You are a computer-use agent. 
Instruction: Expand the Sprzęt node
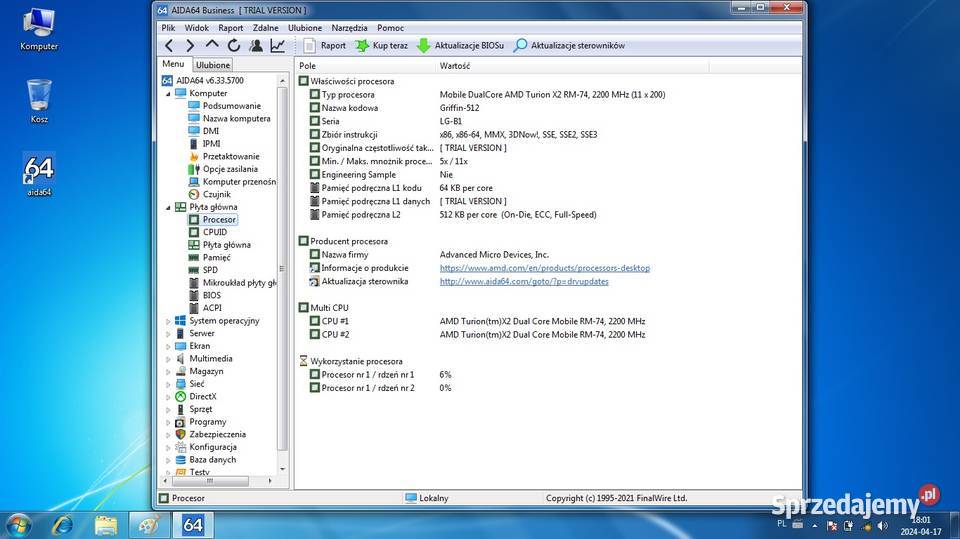[168, 410]
